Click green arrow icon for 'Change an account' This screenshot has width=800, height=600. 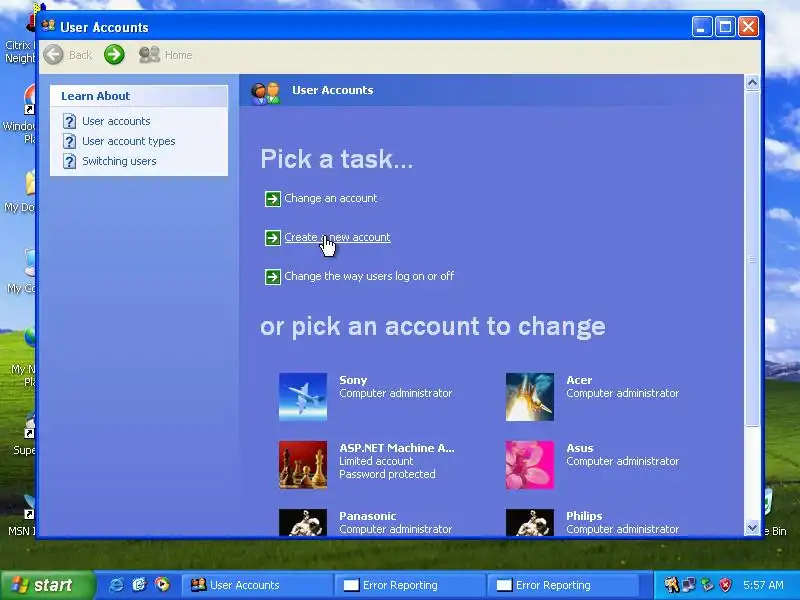click(272, 198)
